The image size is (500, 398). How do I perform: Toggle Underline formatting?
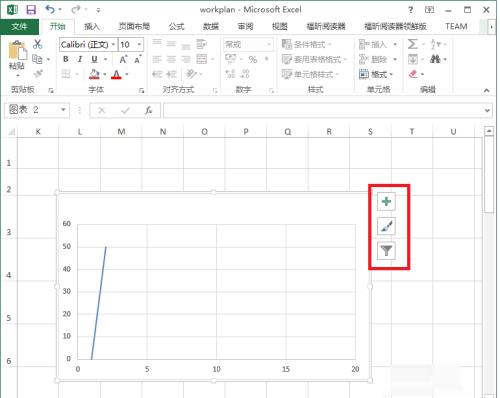tap(94, 59)
